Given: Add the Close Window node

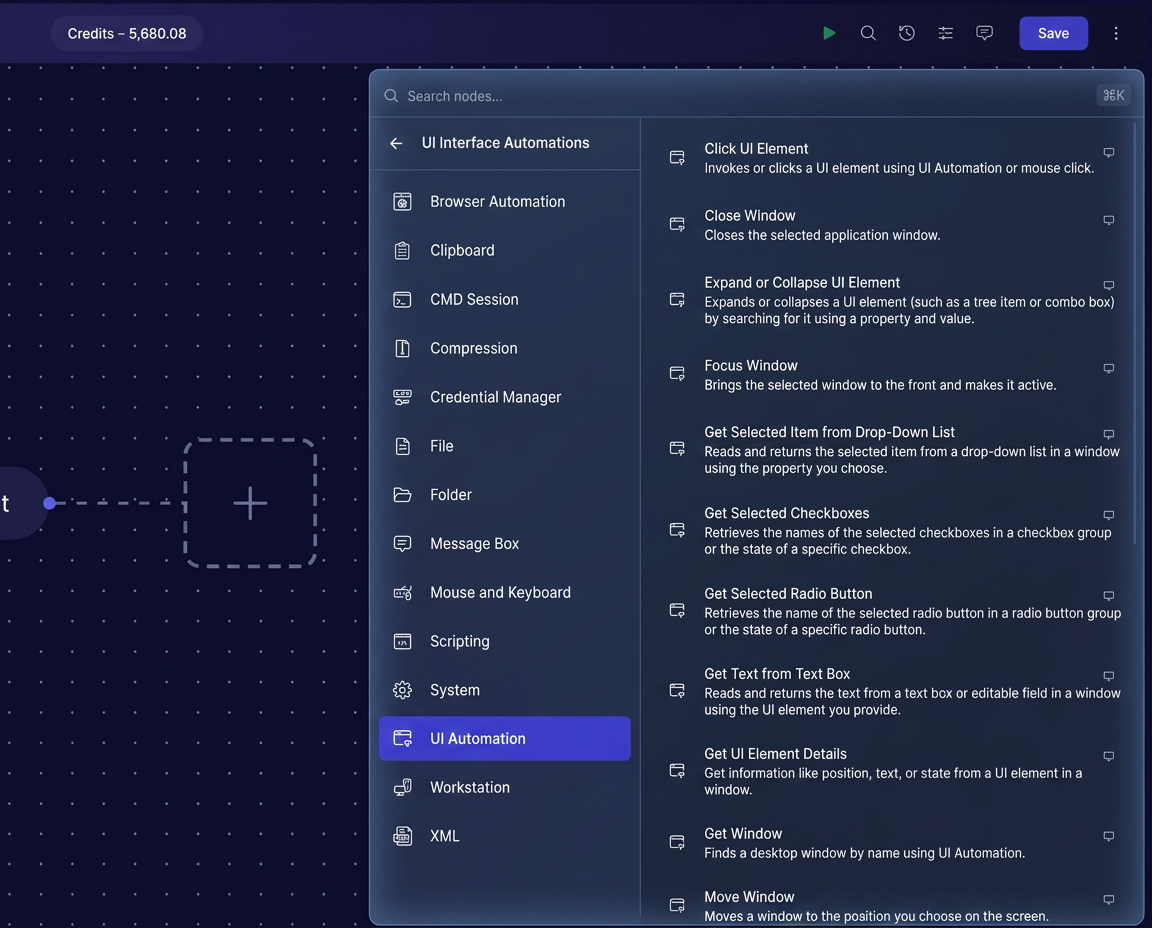Looking at the screenshot, I should 891,225.
